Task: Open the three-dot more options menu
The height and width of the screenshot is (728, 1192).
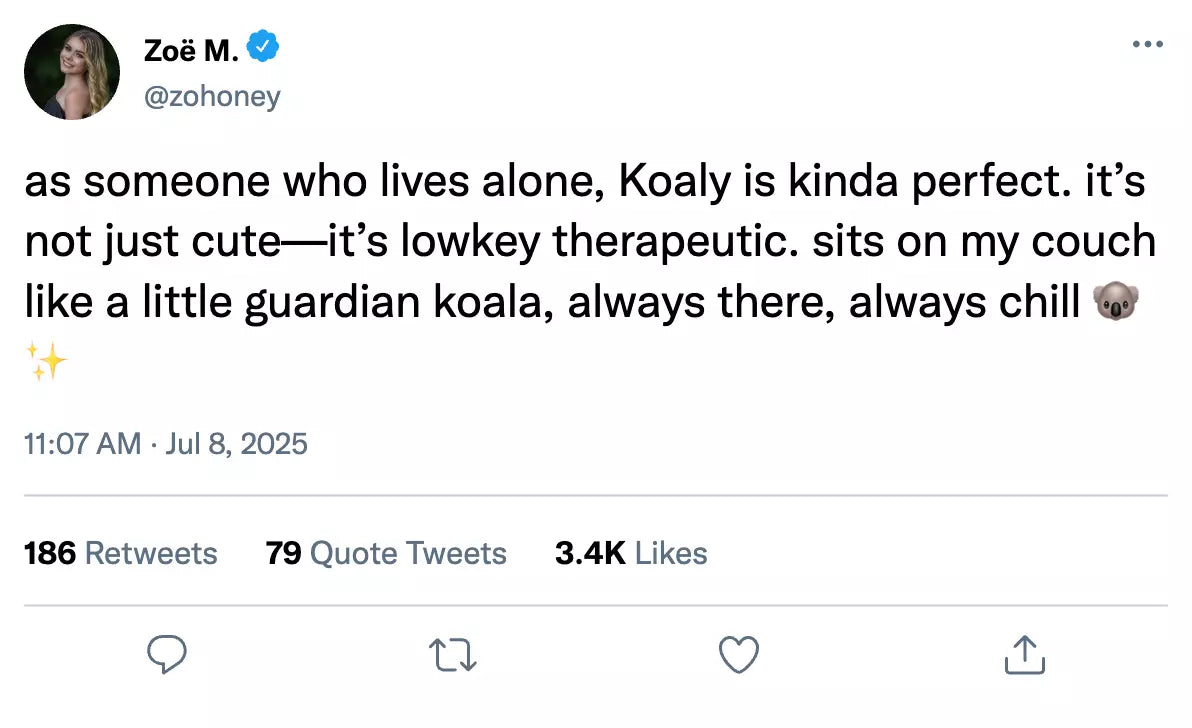Action: point(1147,45)
